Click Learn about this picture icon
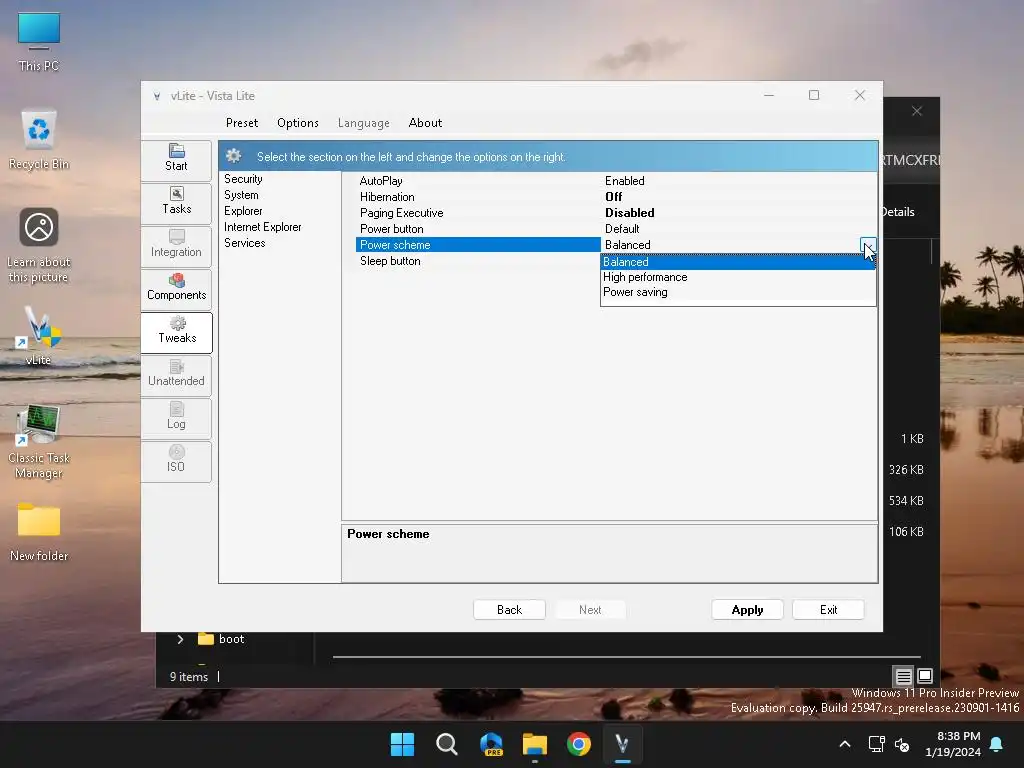 [x=39, y=246]
